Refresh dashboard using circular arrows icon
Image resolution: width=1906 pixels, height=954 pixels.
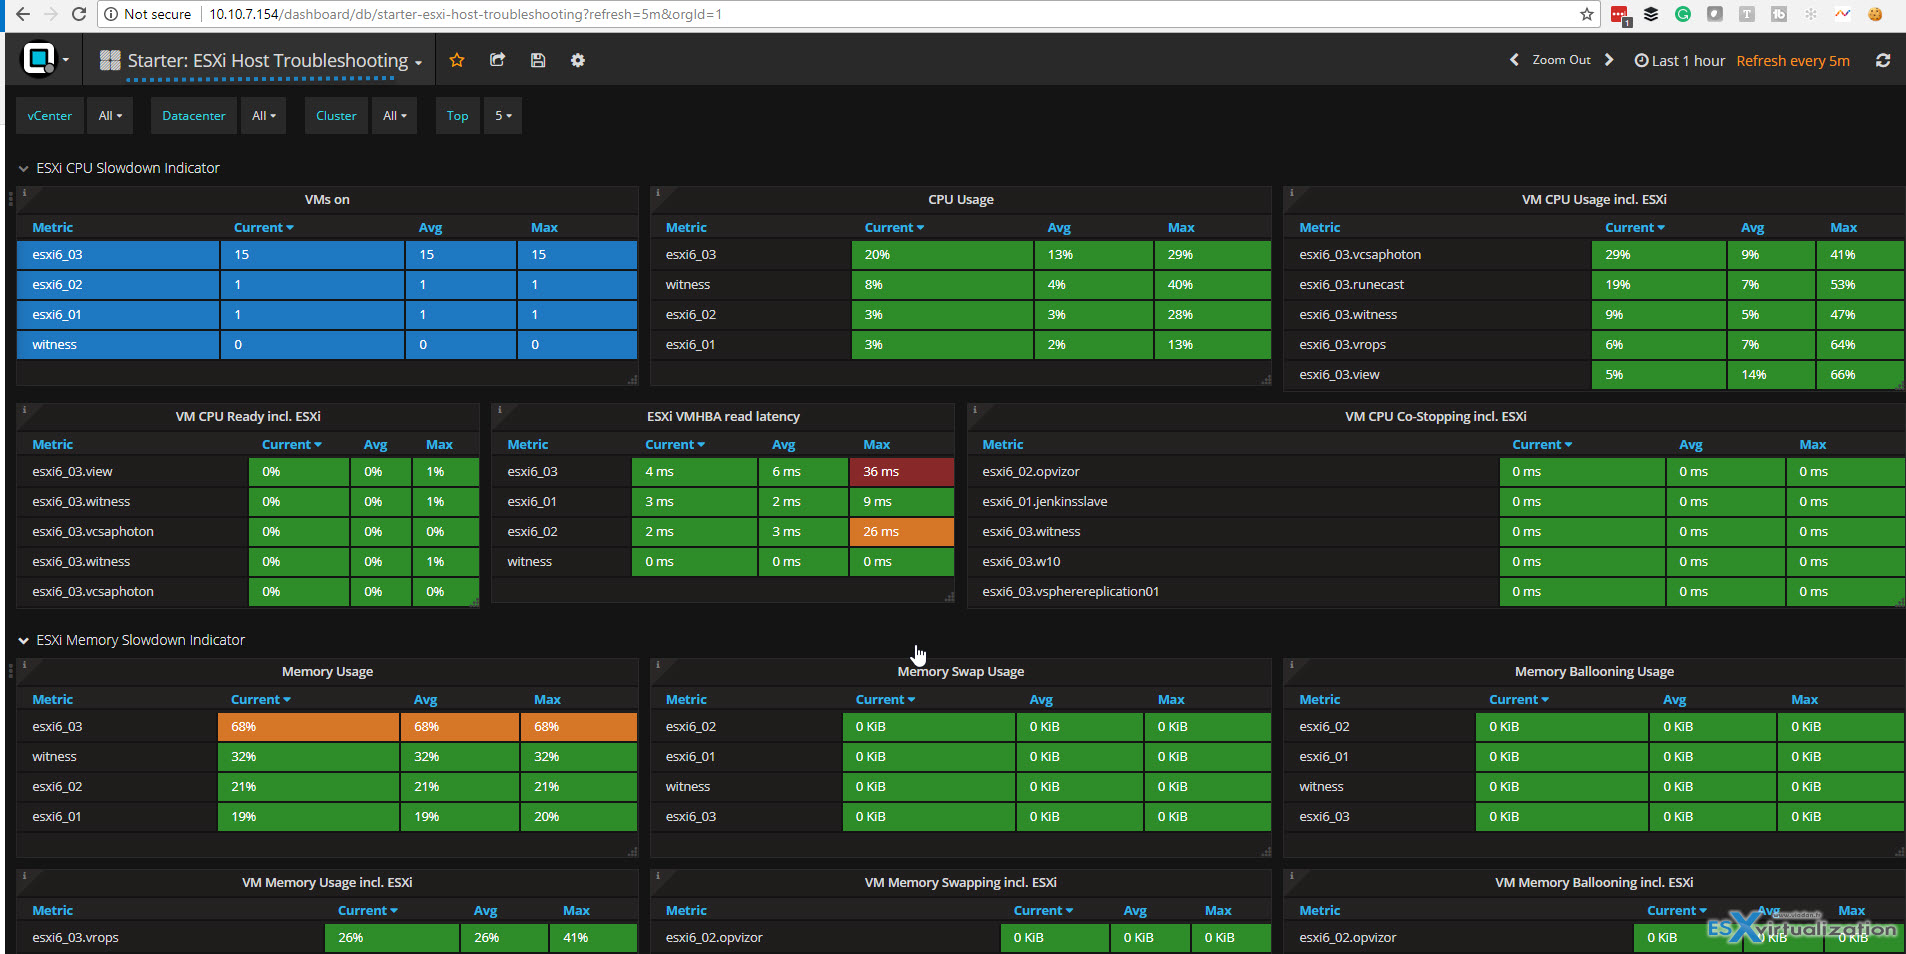1883,60
